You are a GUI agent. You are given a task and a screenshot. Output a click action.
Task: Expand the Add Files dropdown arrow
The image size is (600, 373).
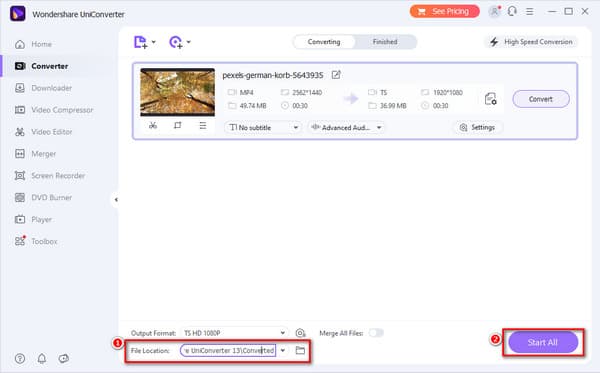[153, 42]
